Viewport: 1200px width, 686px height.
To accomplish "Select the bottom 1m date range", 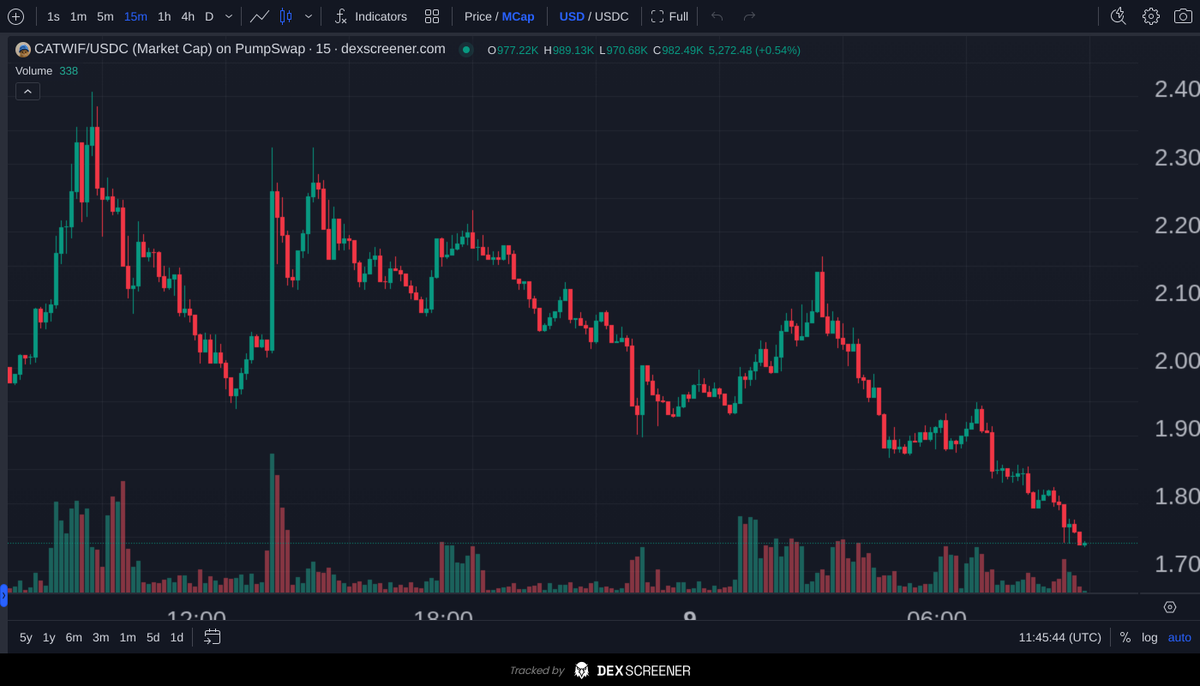I will (128, 637).
